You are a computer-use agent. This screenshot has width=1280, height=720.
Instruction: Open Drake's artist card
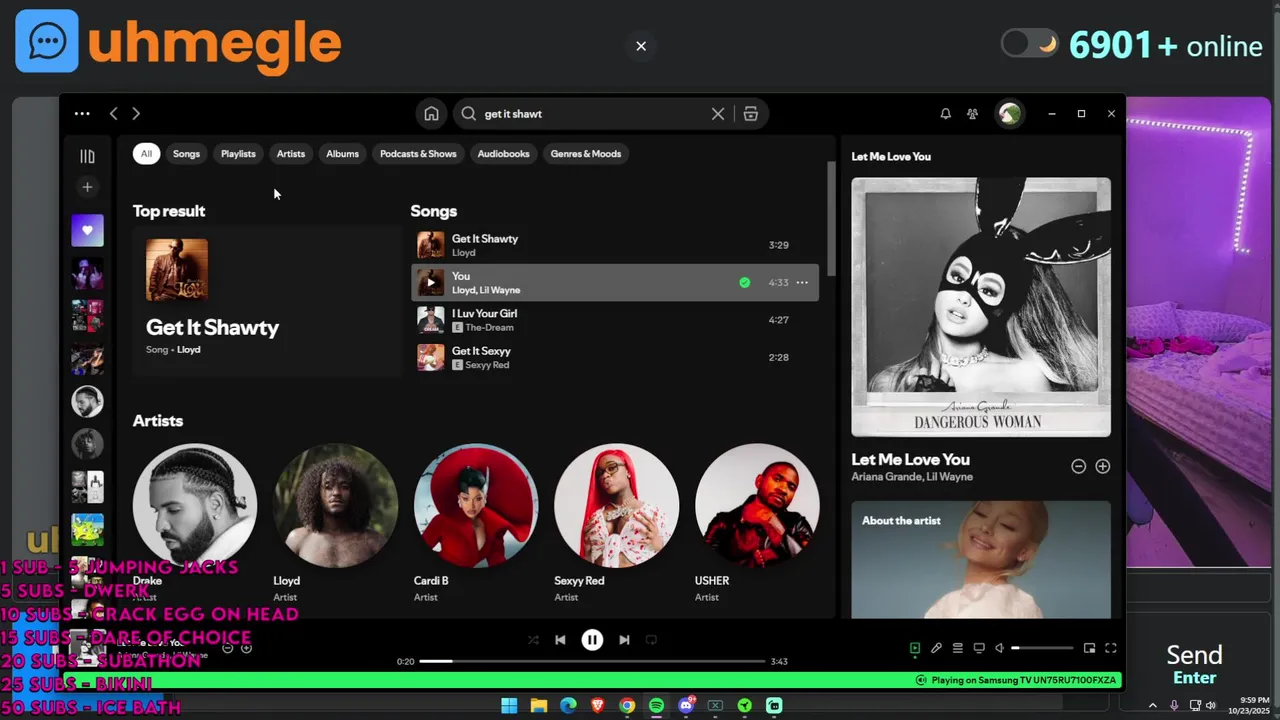(x=195, y=523)
